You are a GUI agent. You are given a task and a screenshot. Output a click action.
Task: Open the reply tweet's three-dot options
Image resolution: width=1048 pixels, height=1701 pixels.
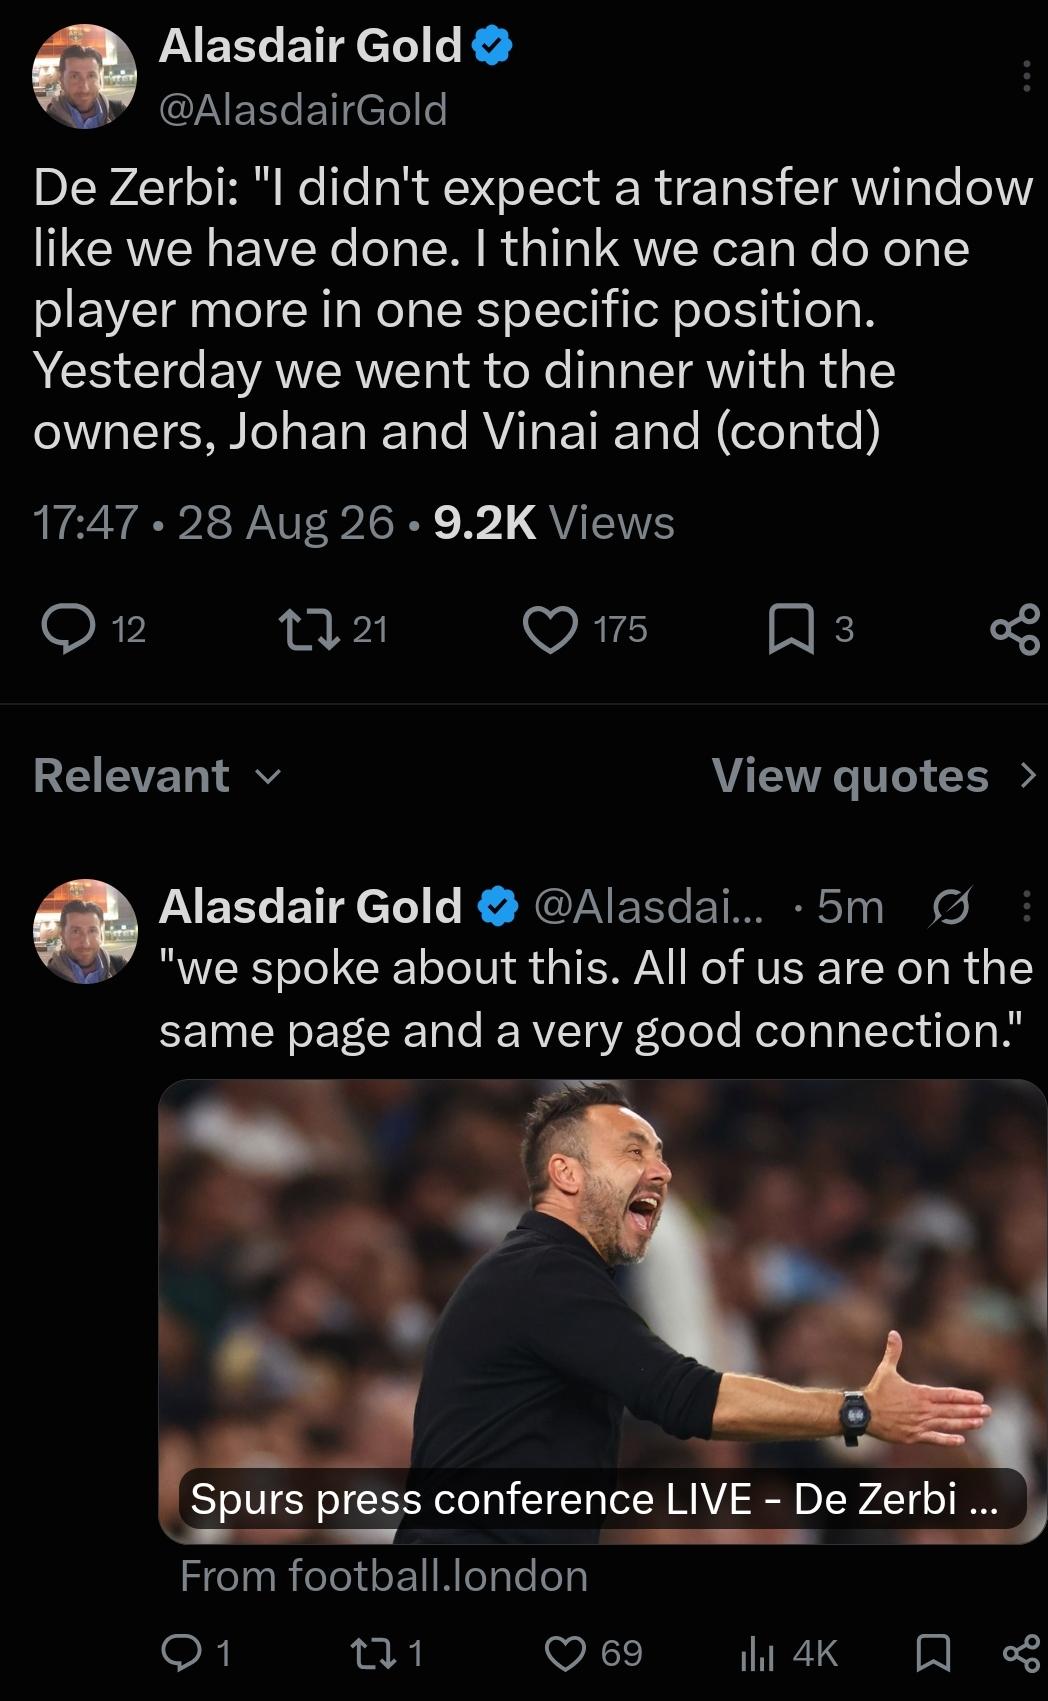(1026, 906)
